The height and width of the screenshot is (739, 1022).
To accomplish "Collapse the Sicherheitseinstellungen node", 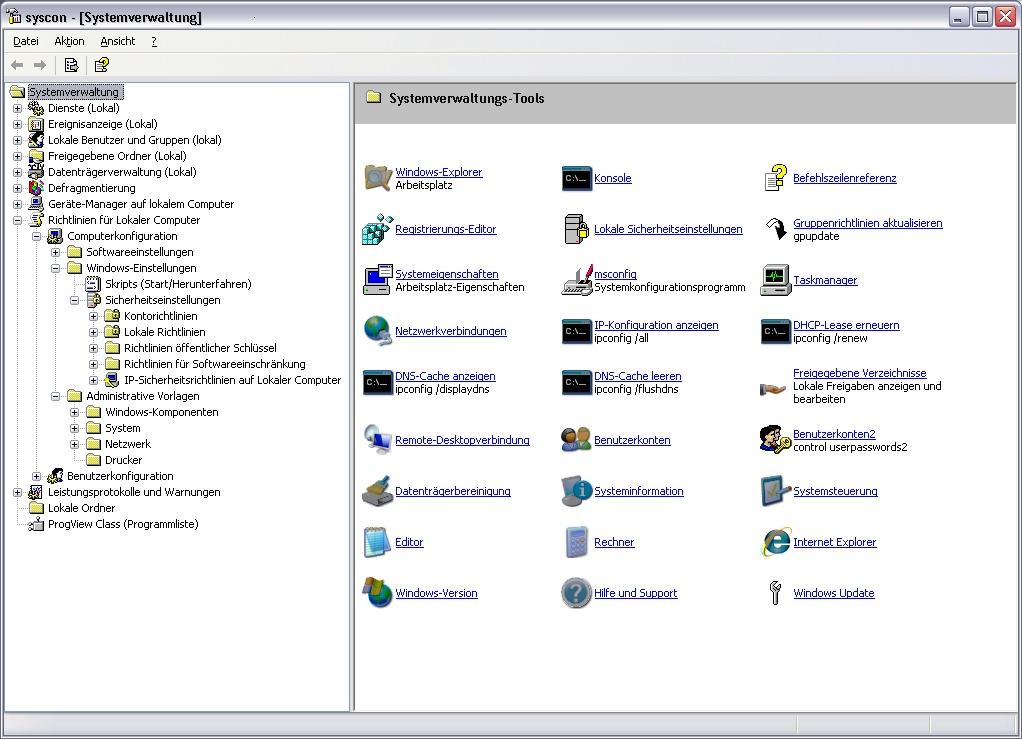I will click(x=74, y=300).
